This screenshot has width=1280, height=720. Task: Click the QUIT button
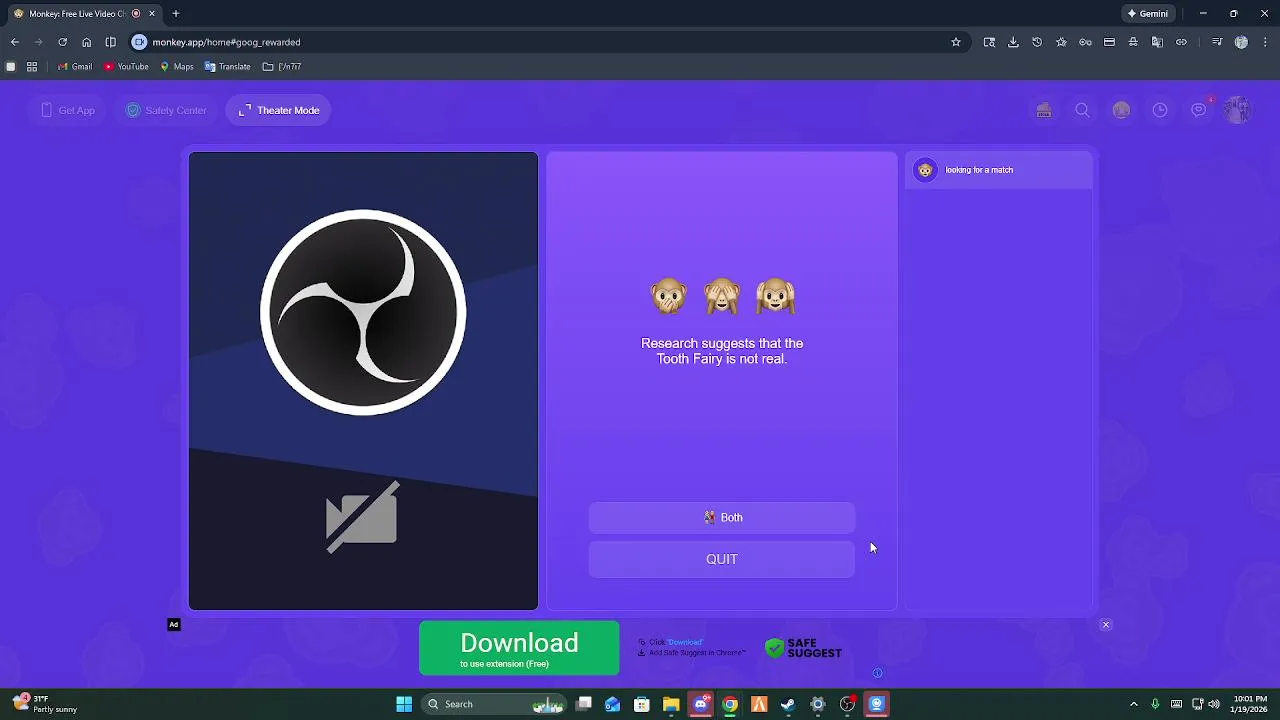[x=722, y=559]
